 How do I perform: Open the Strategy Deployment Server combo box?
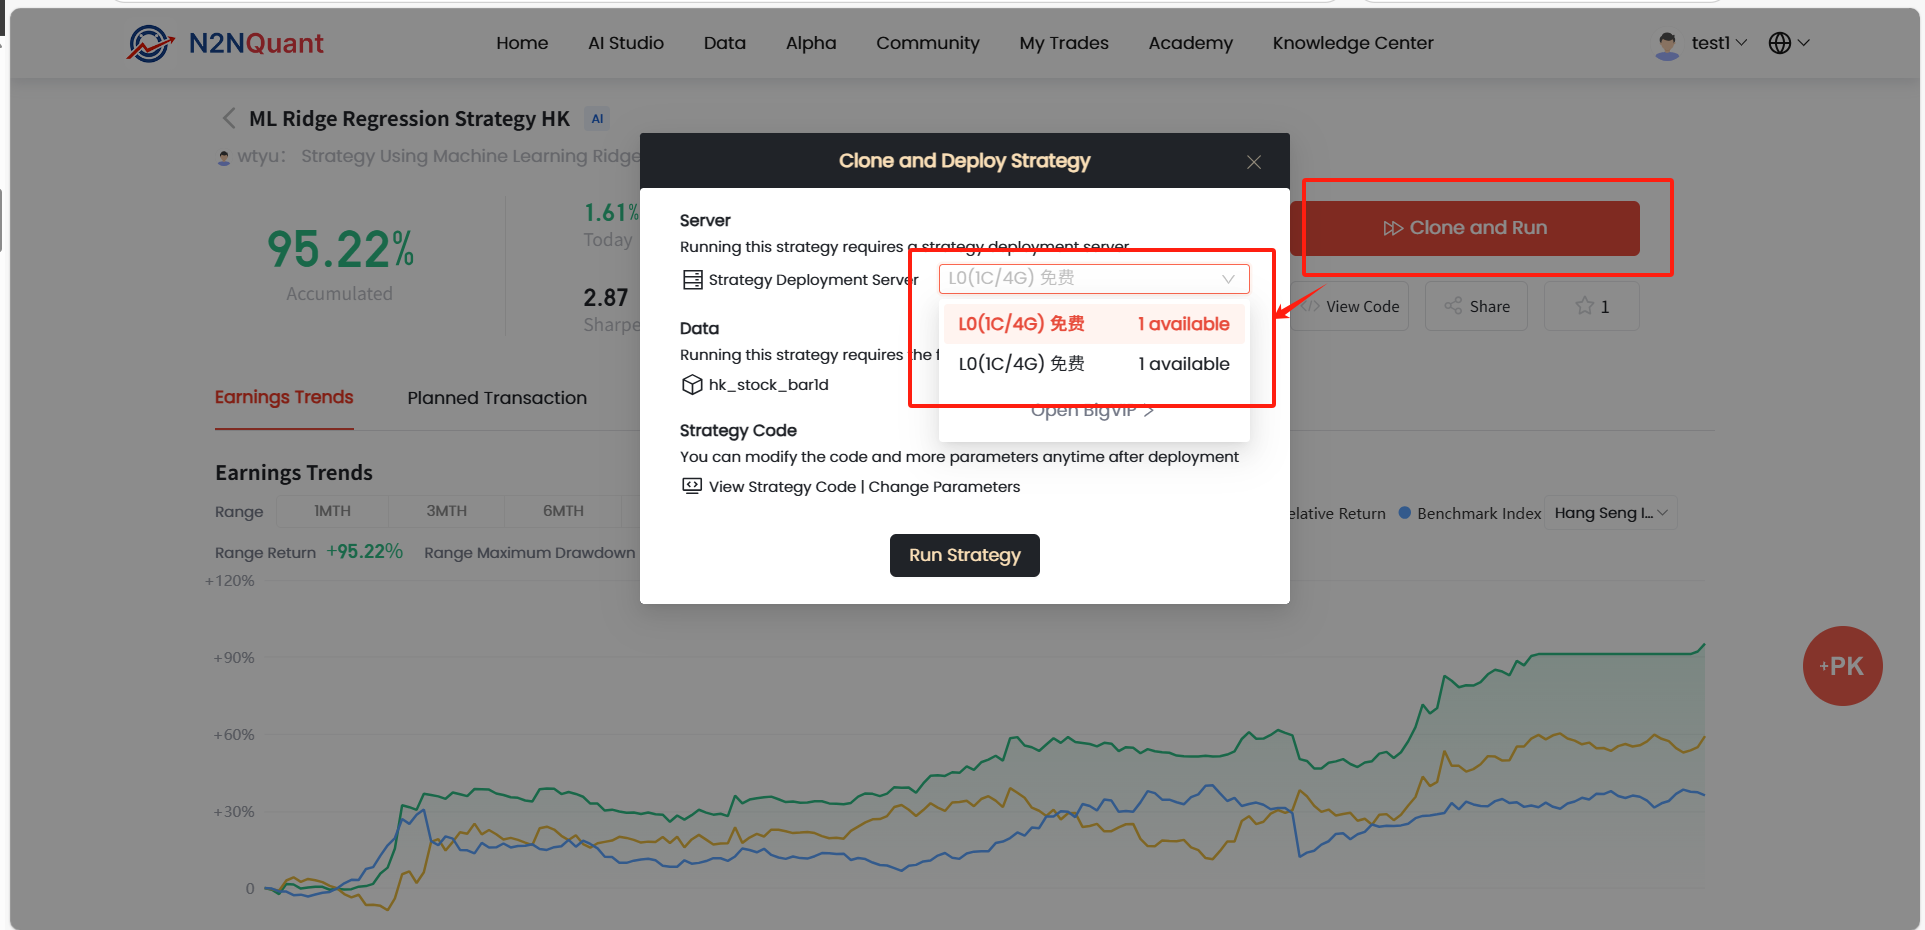pos(1094,278)
